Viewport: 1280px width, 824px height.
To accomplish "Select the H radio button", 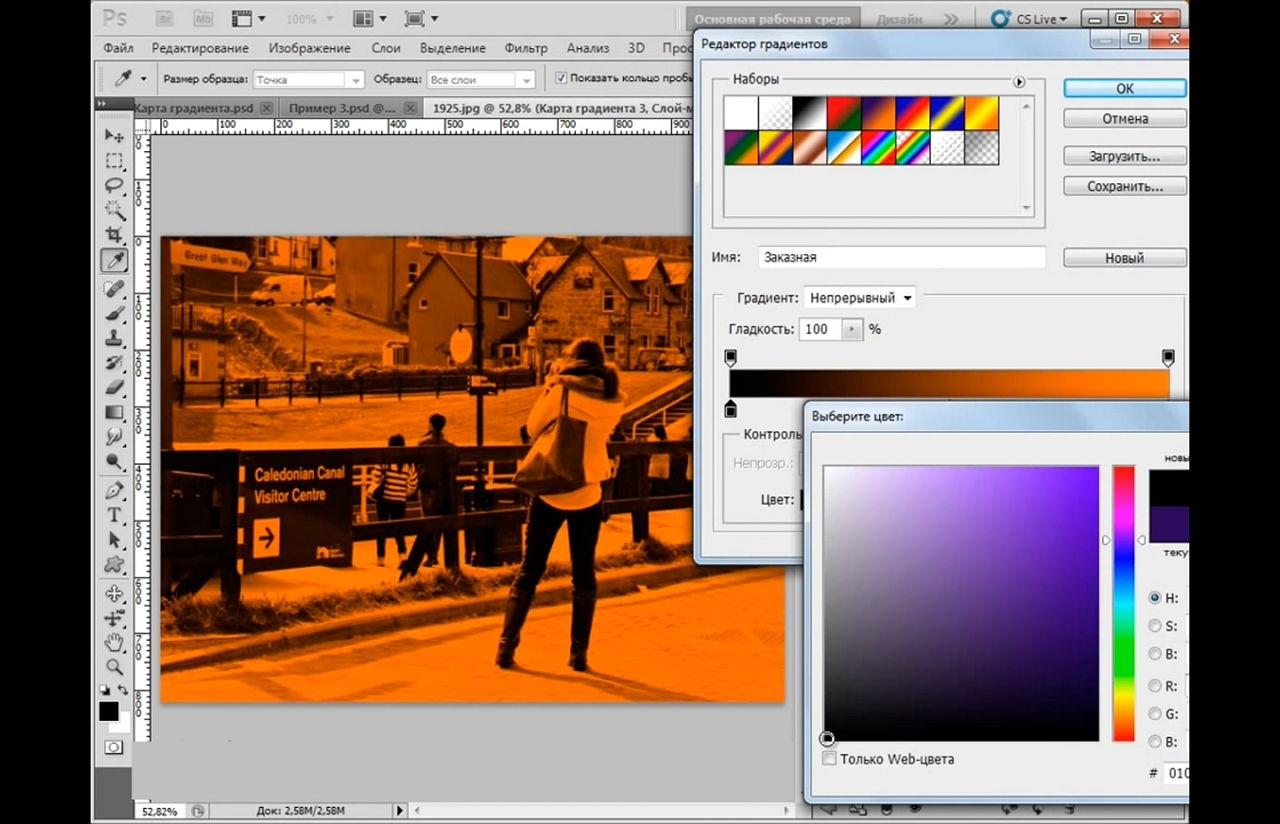I will (1155, 598).
